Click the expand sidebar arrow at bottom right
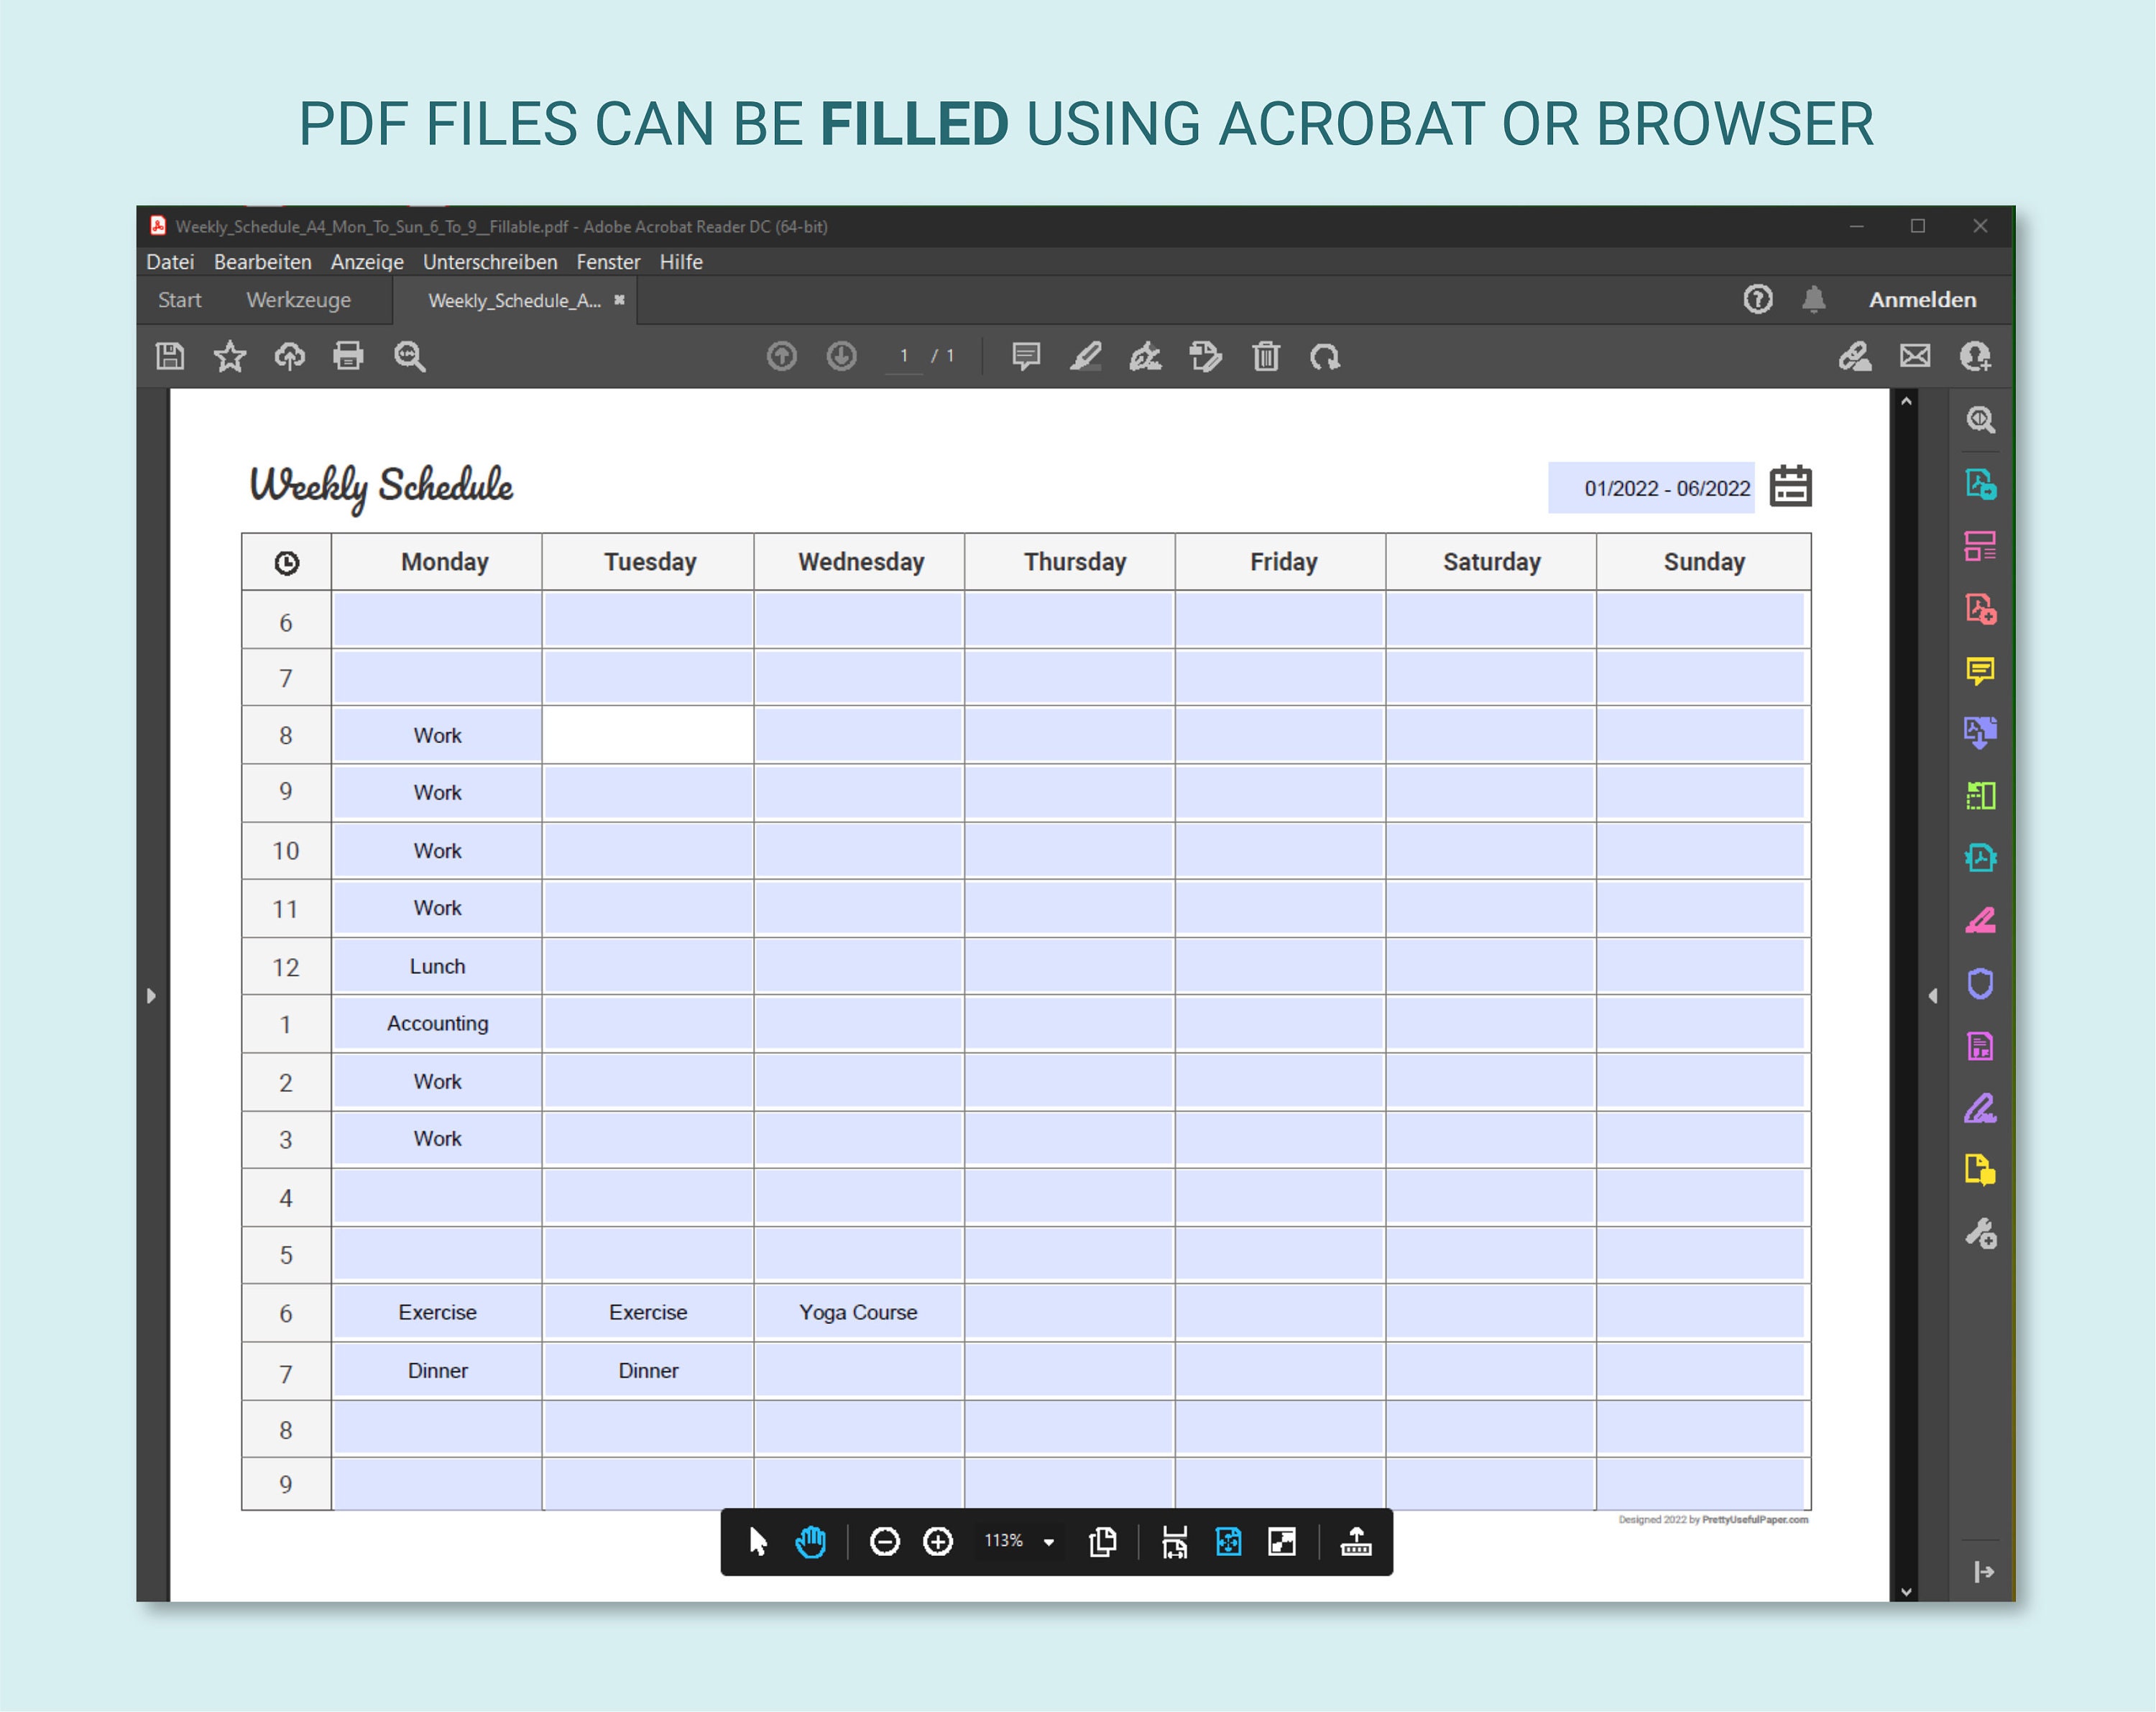2156x1712 pixels. coord(1984,1572)
